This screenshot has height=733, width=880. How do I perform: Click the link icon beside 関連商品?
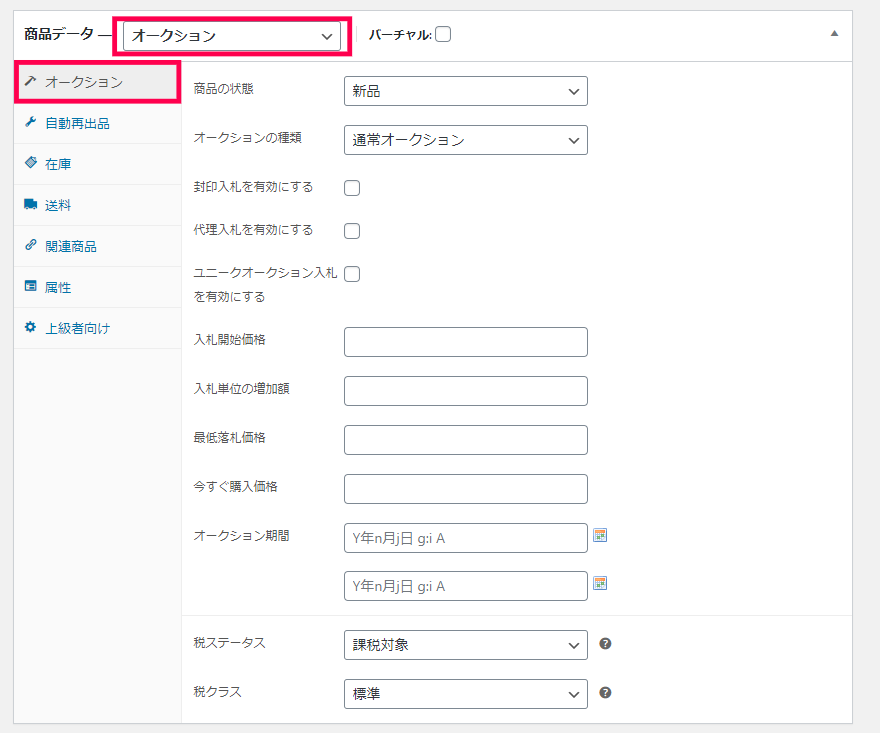[30, 245]
